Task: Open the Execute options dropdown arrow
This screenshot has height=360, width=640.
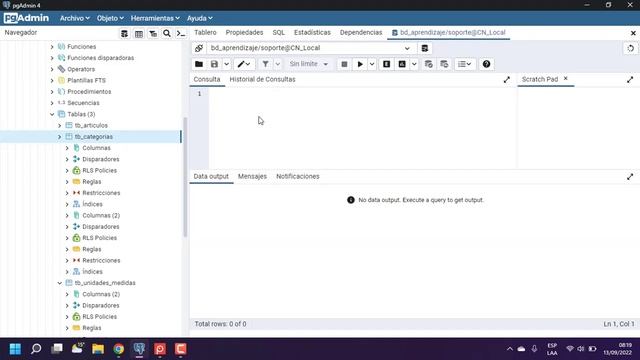Action: [x=372, y=64]
